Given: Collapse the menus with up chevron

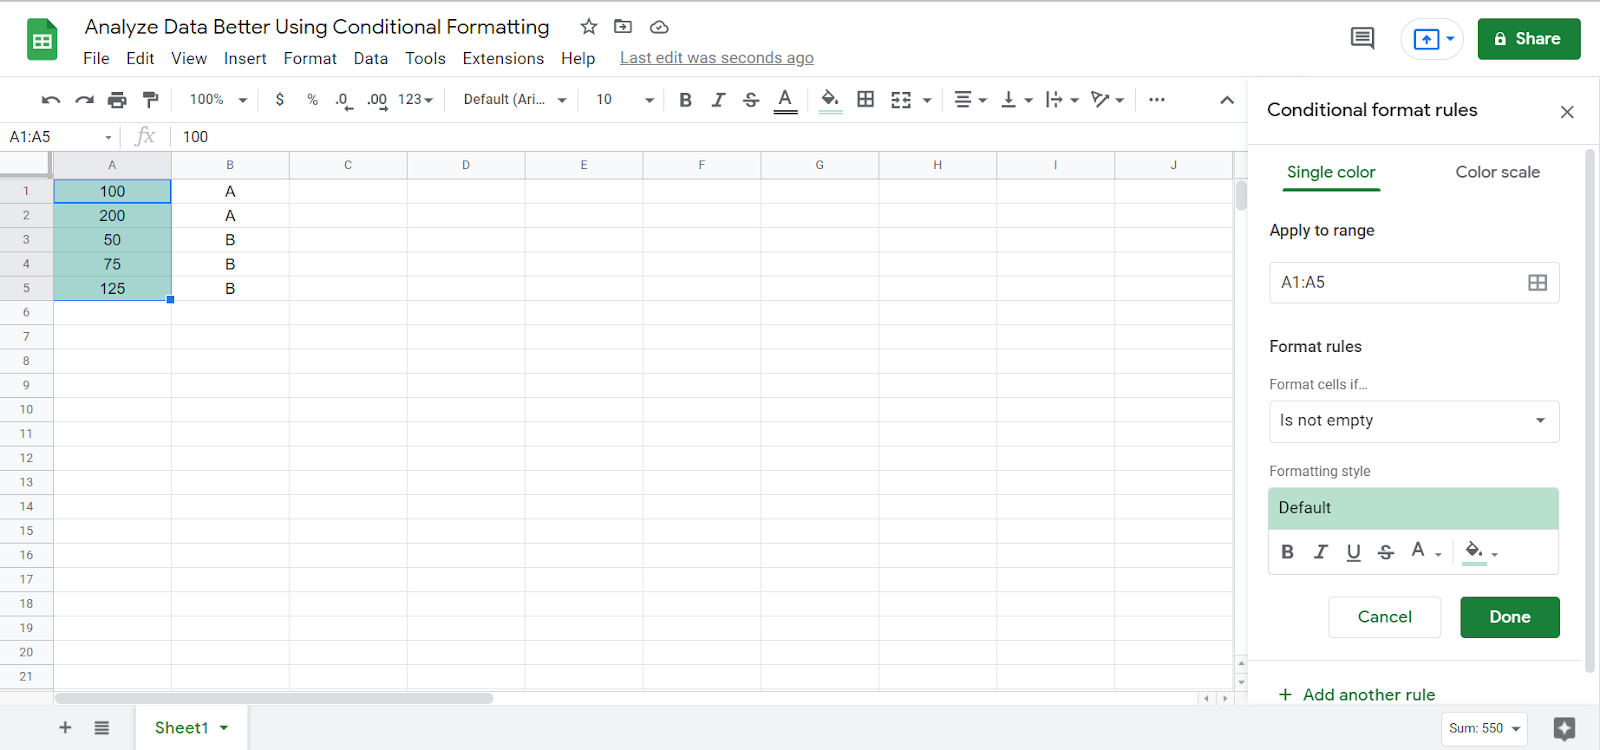Looking at the screenshot, I should (1227, 100).
